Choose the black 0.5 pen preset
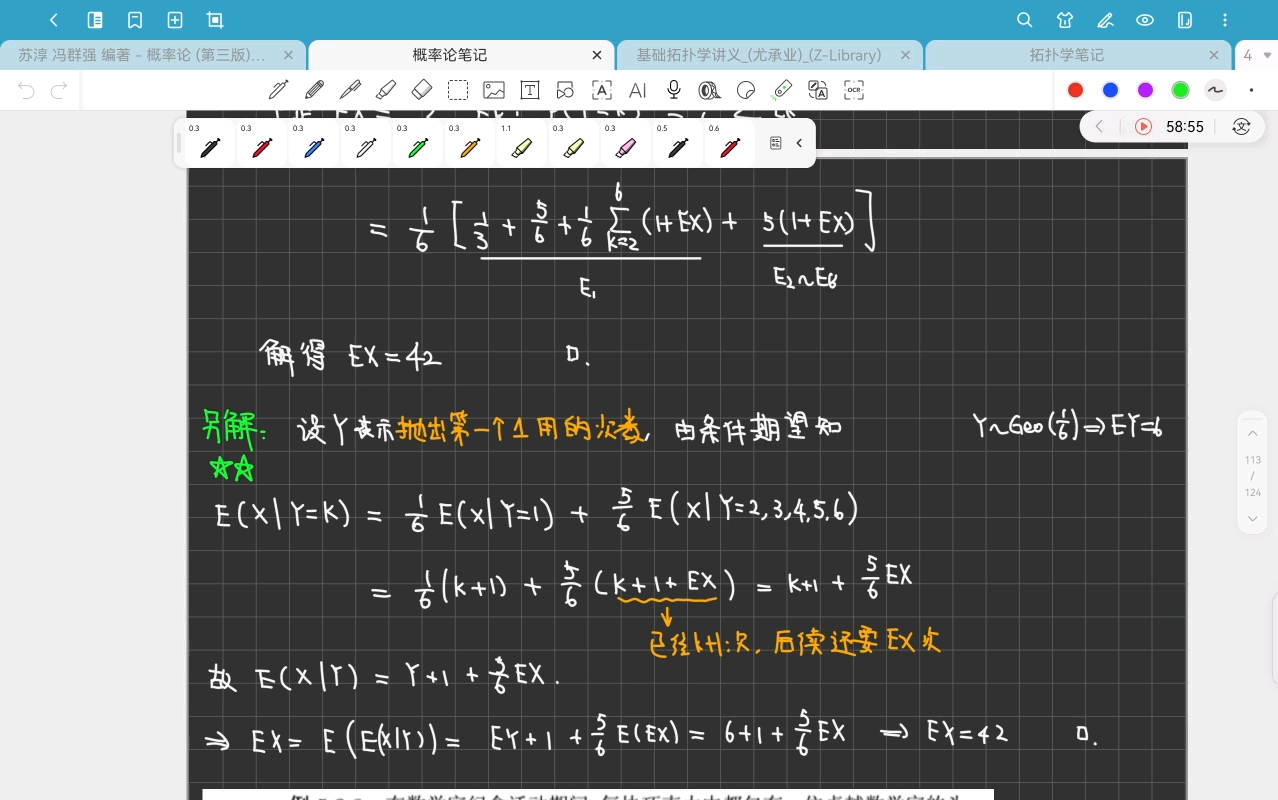The image size is (1278, 800). point(678,143)
